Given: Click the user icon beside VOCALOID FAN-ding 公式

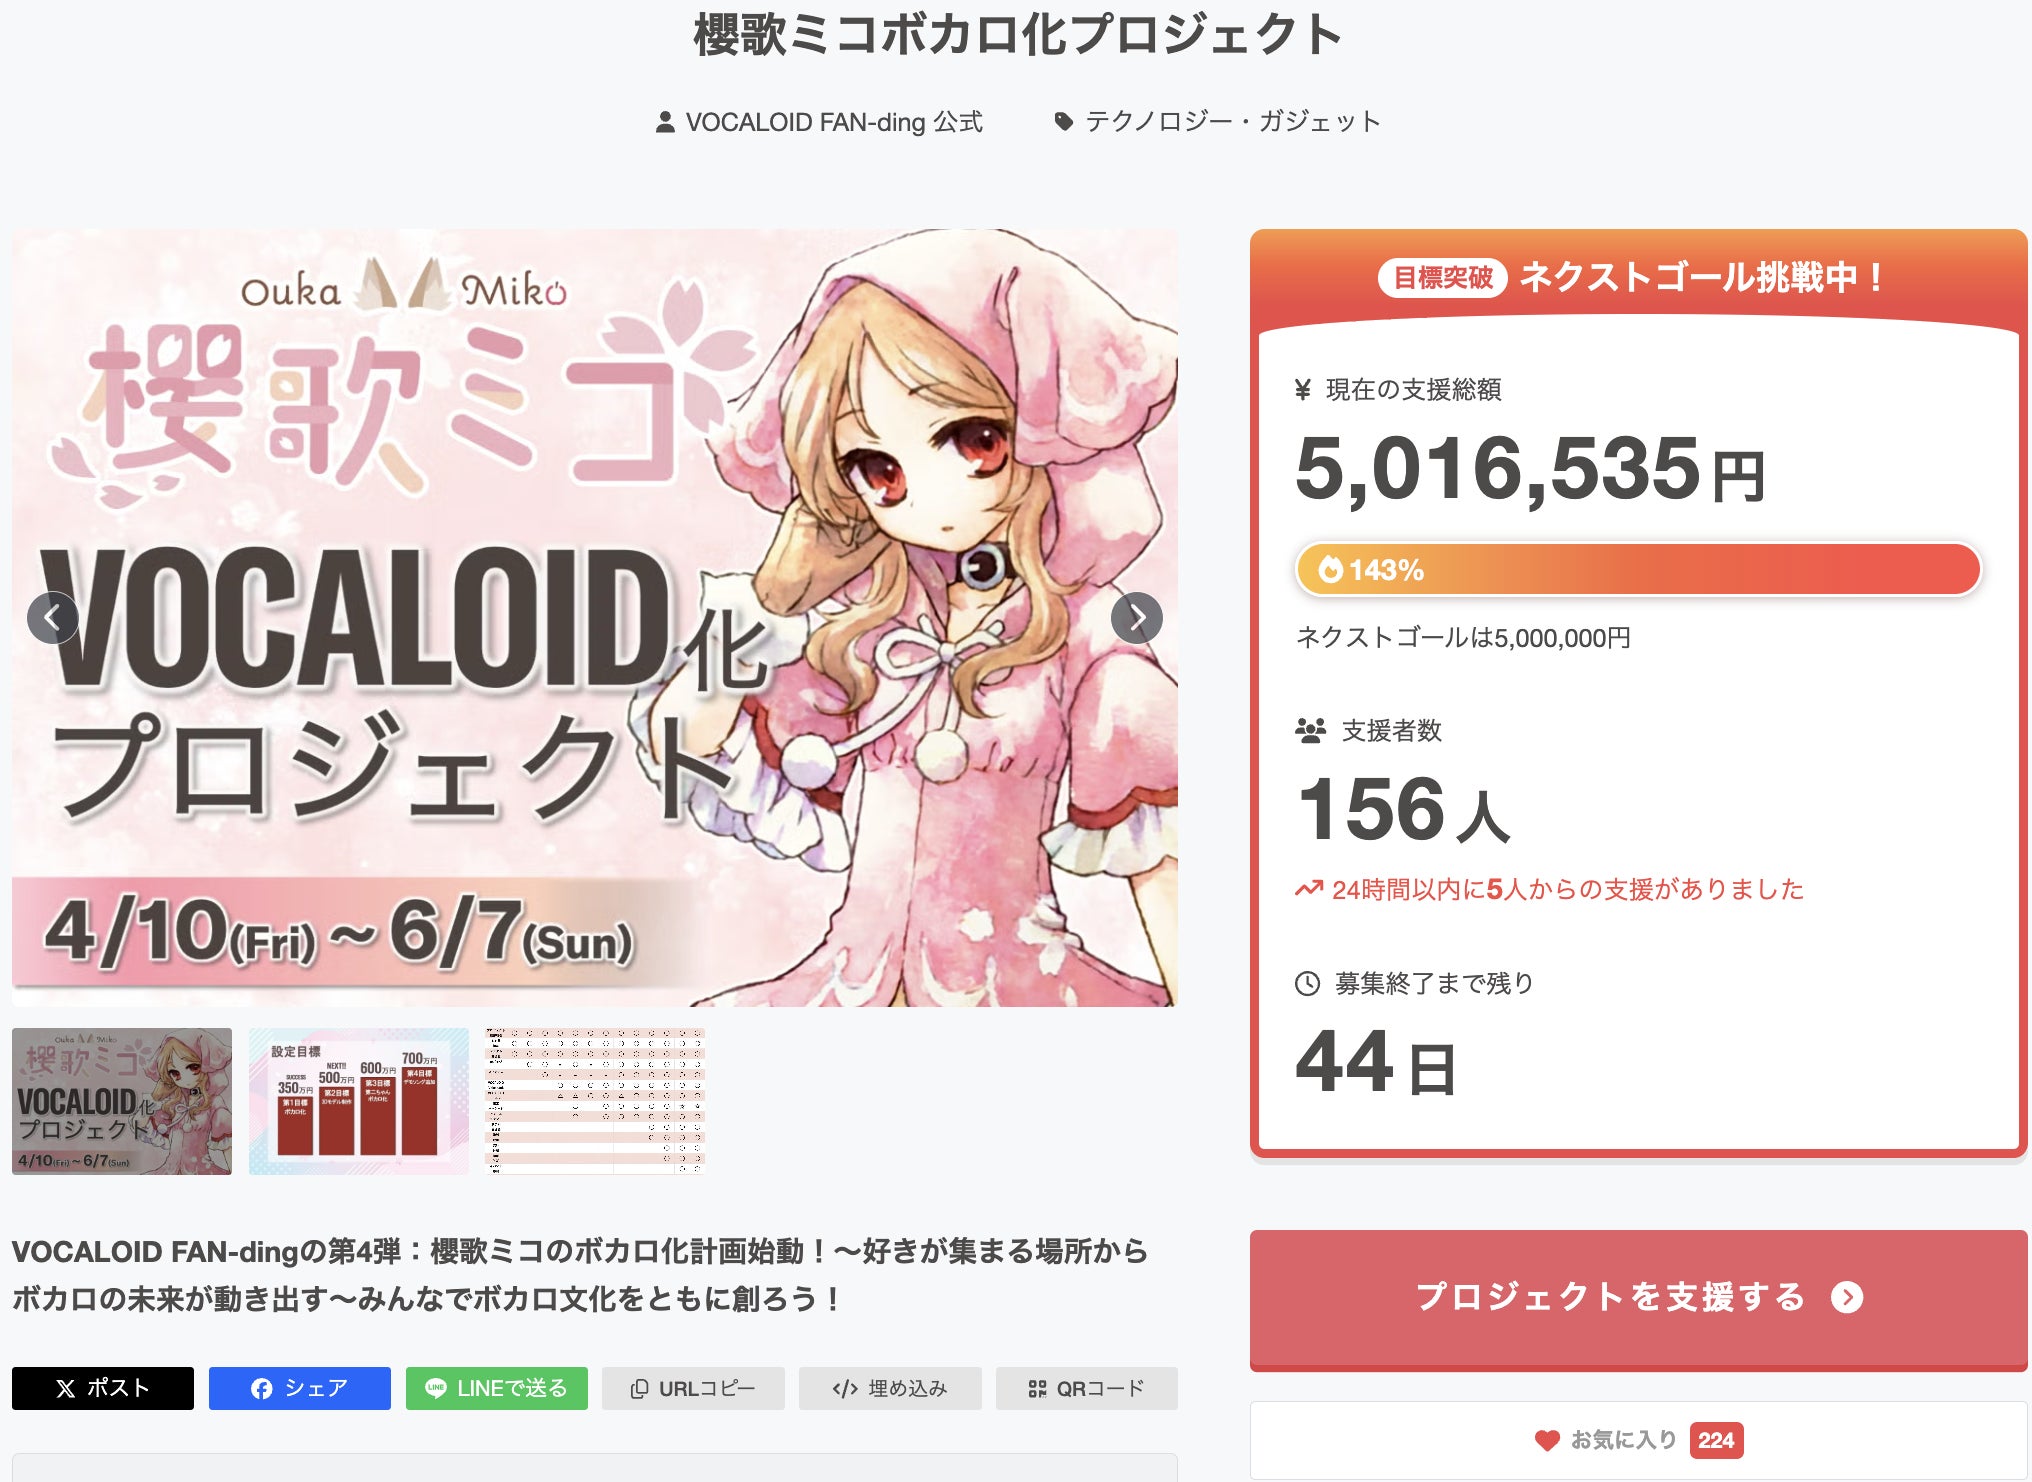Looking at the screenshot, I should coord(665,122).
